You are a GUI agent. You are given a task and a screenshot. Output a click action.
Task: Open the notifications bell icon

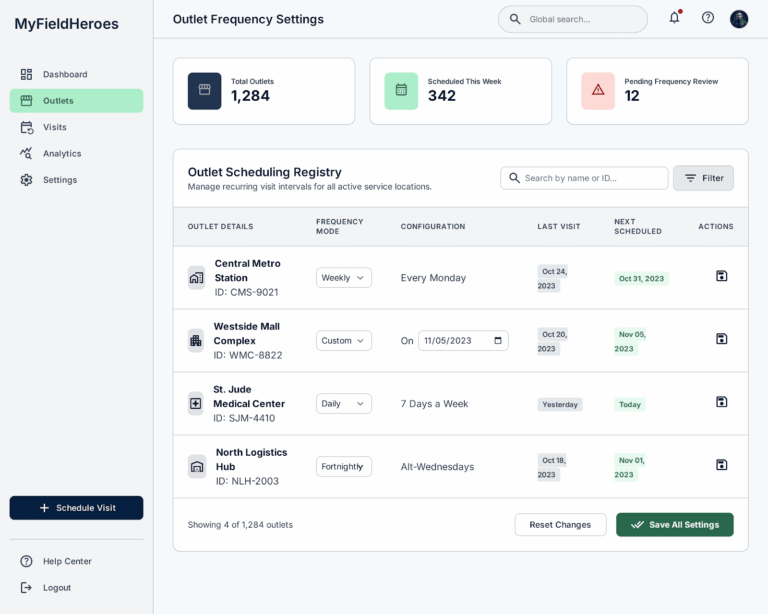click(x=674, y=18)
